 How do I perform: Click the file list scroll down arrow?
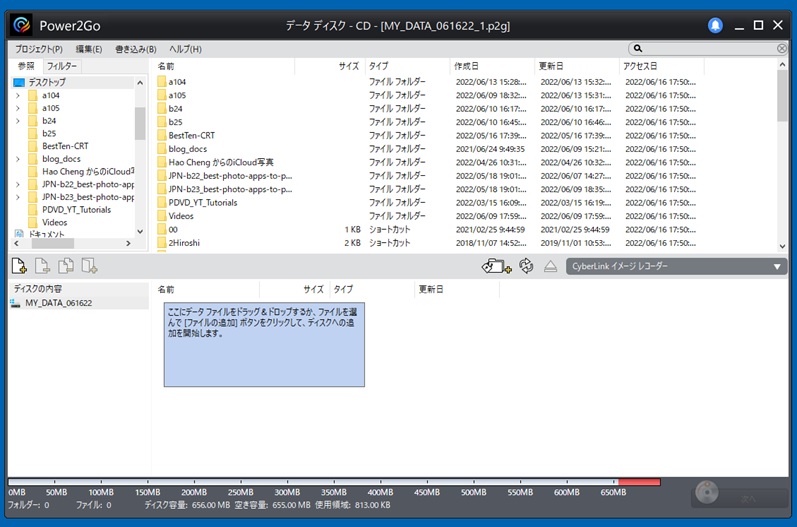[782, 246]
